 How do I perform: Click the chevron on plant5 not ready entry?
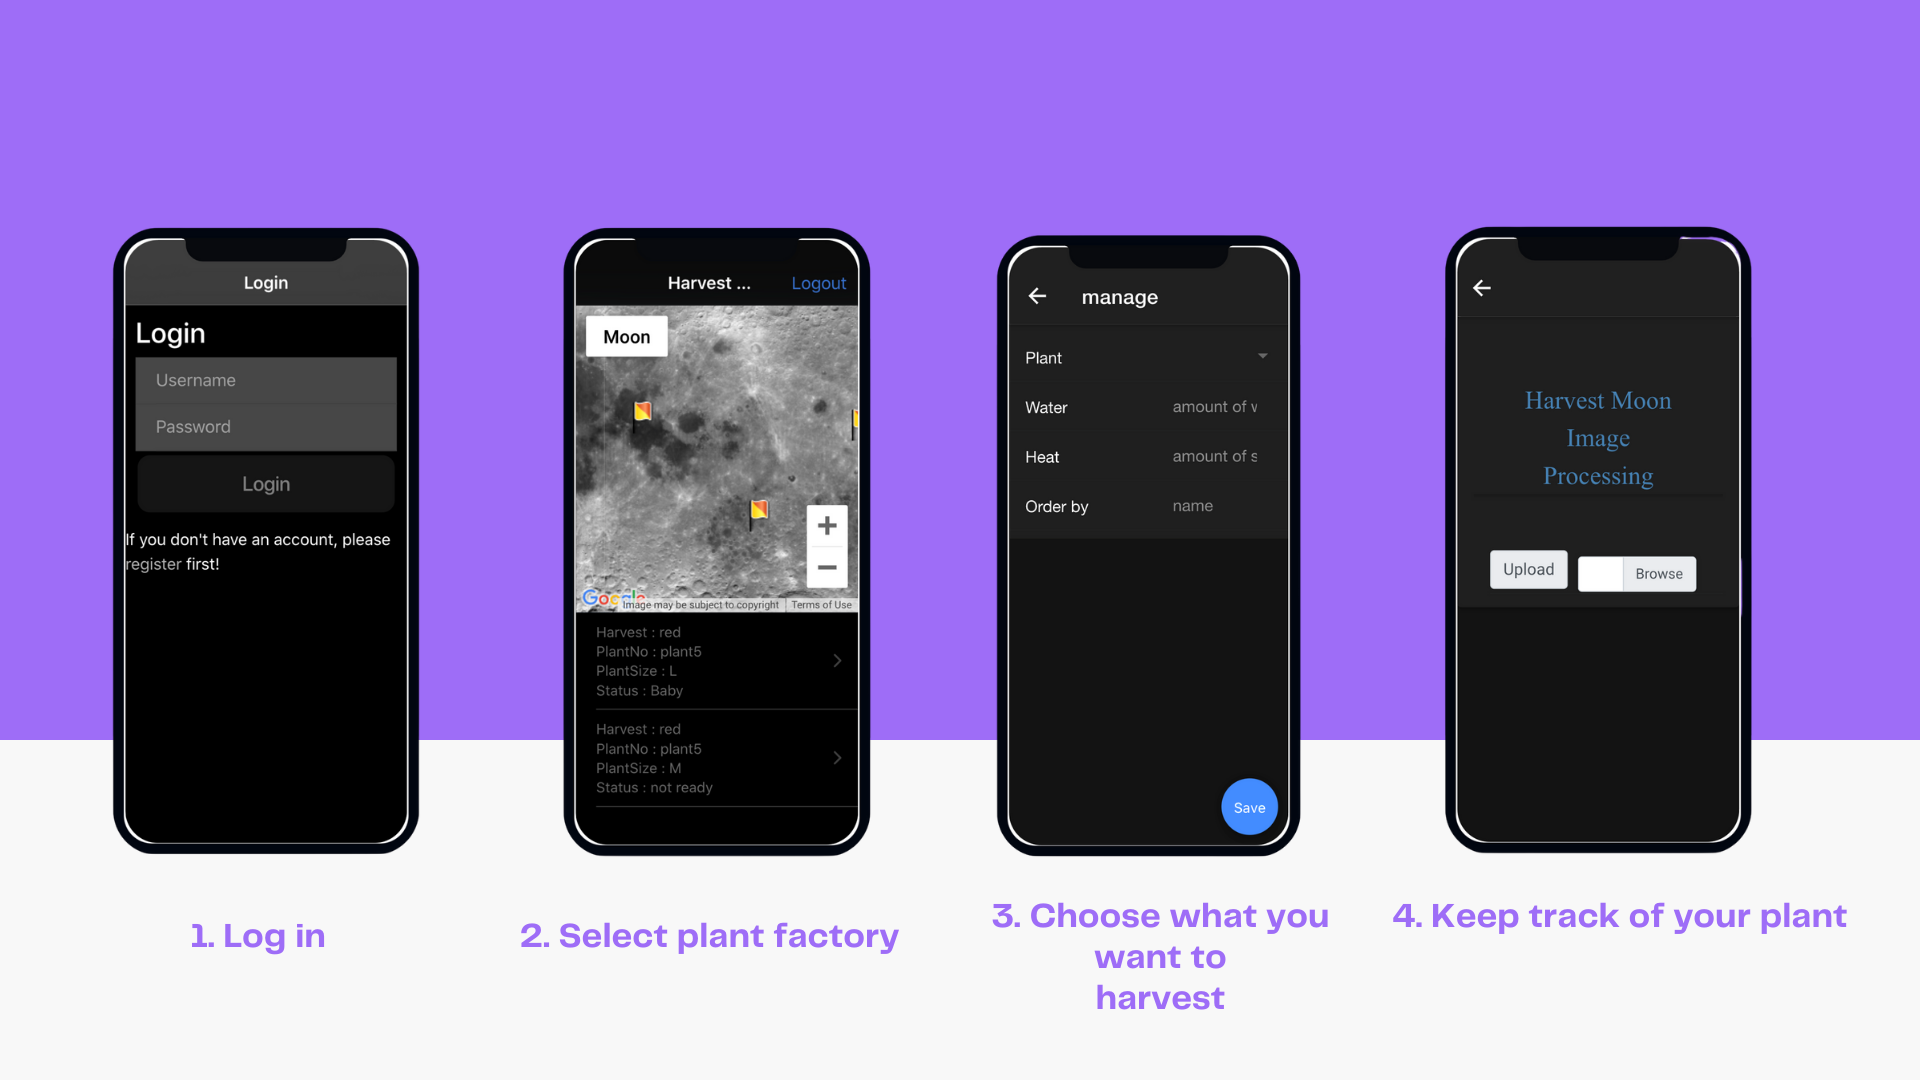[836, 758]
